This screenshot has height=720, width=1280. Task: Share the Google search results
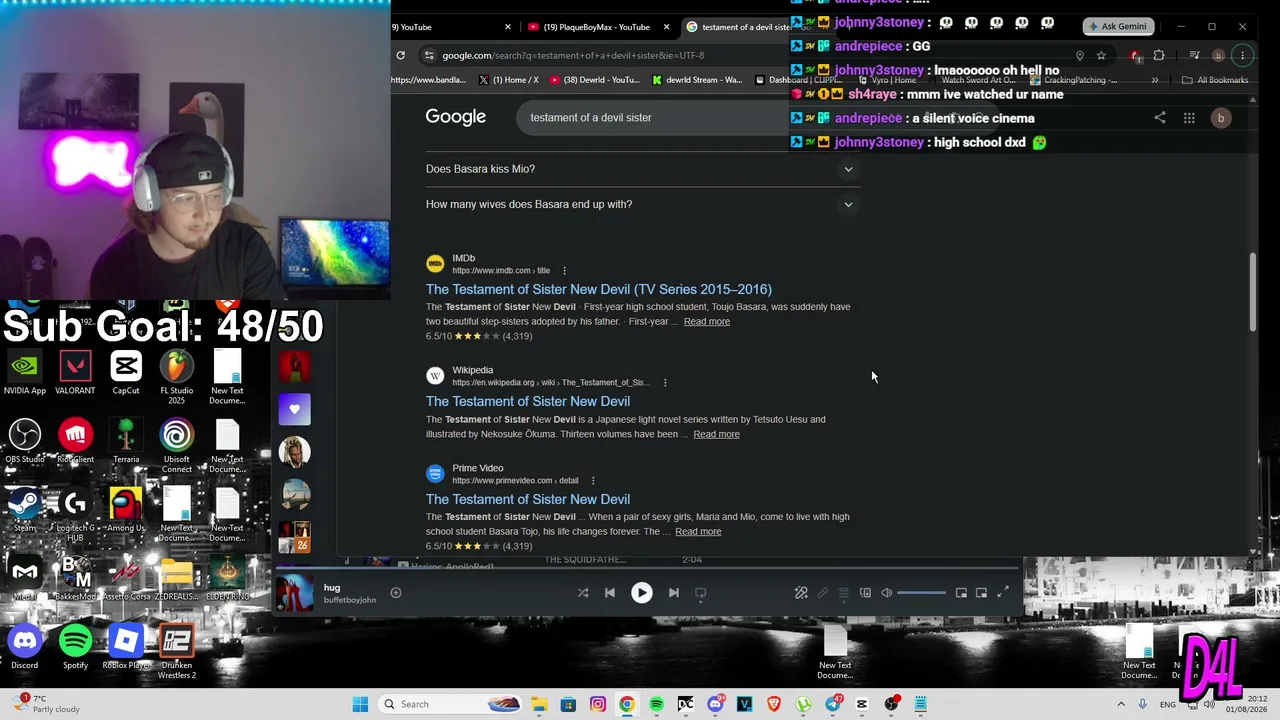(1160, 118)
